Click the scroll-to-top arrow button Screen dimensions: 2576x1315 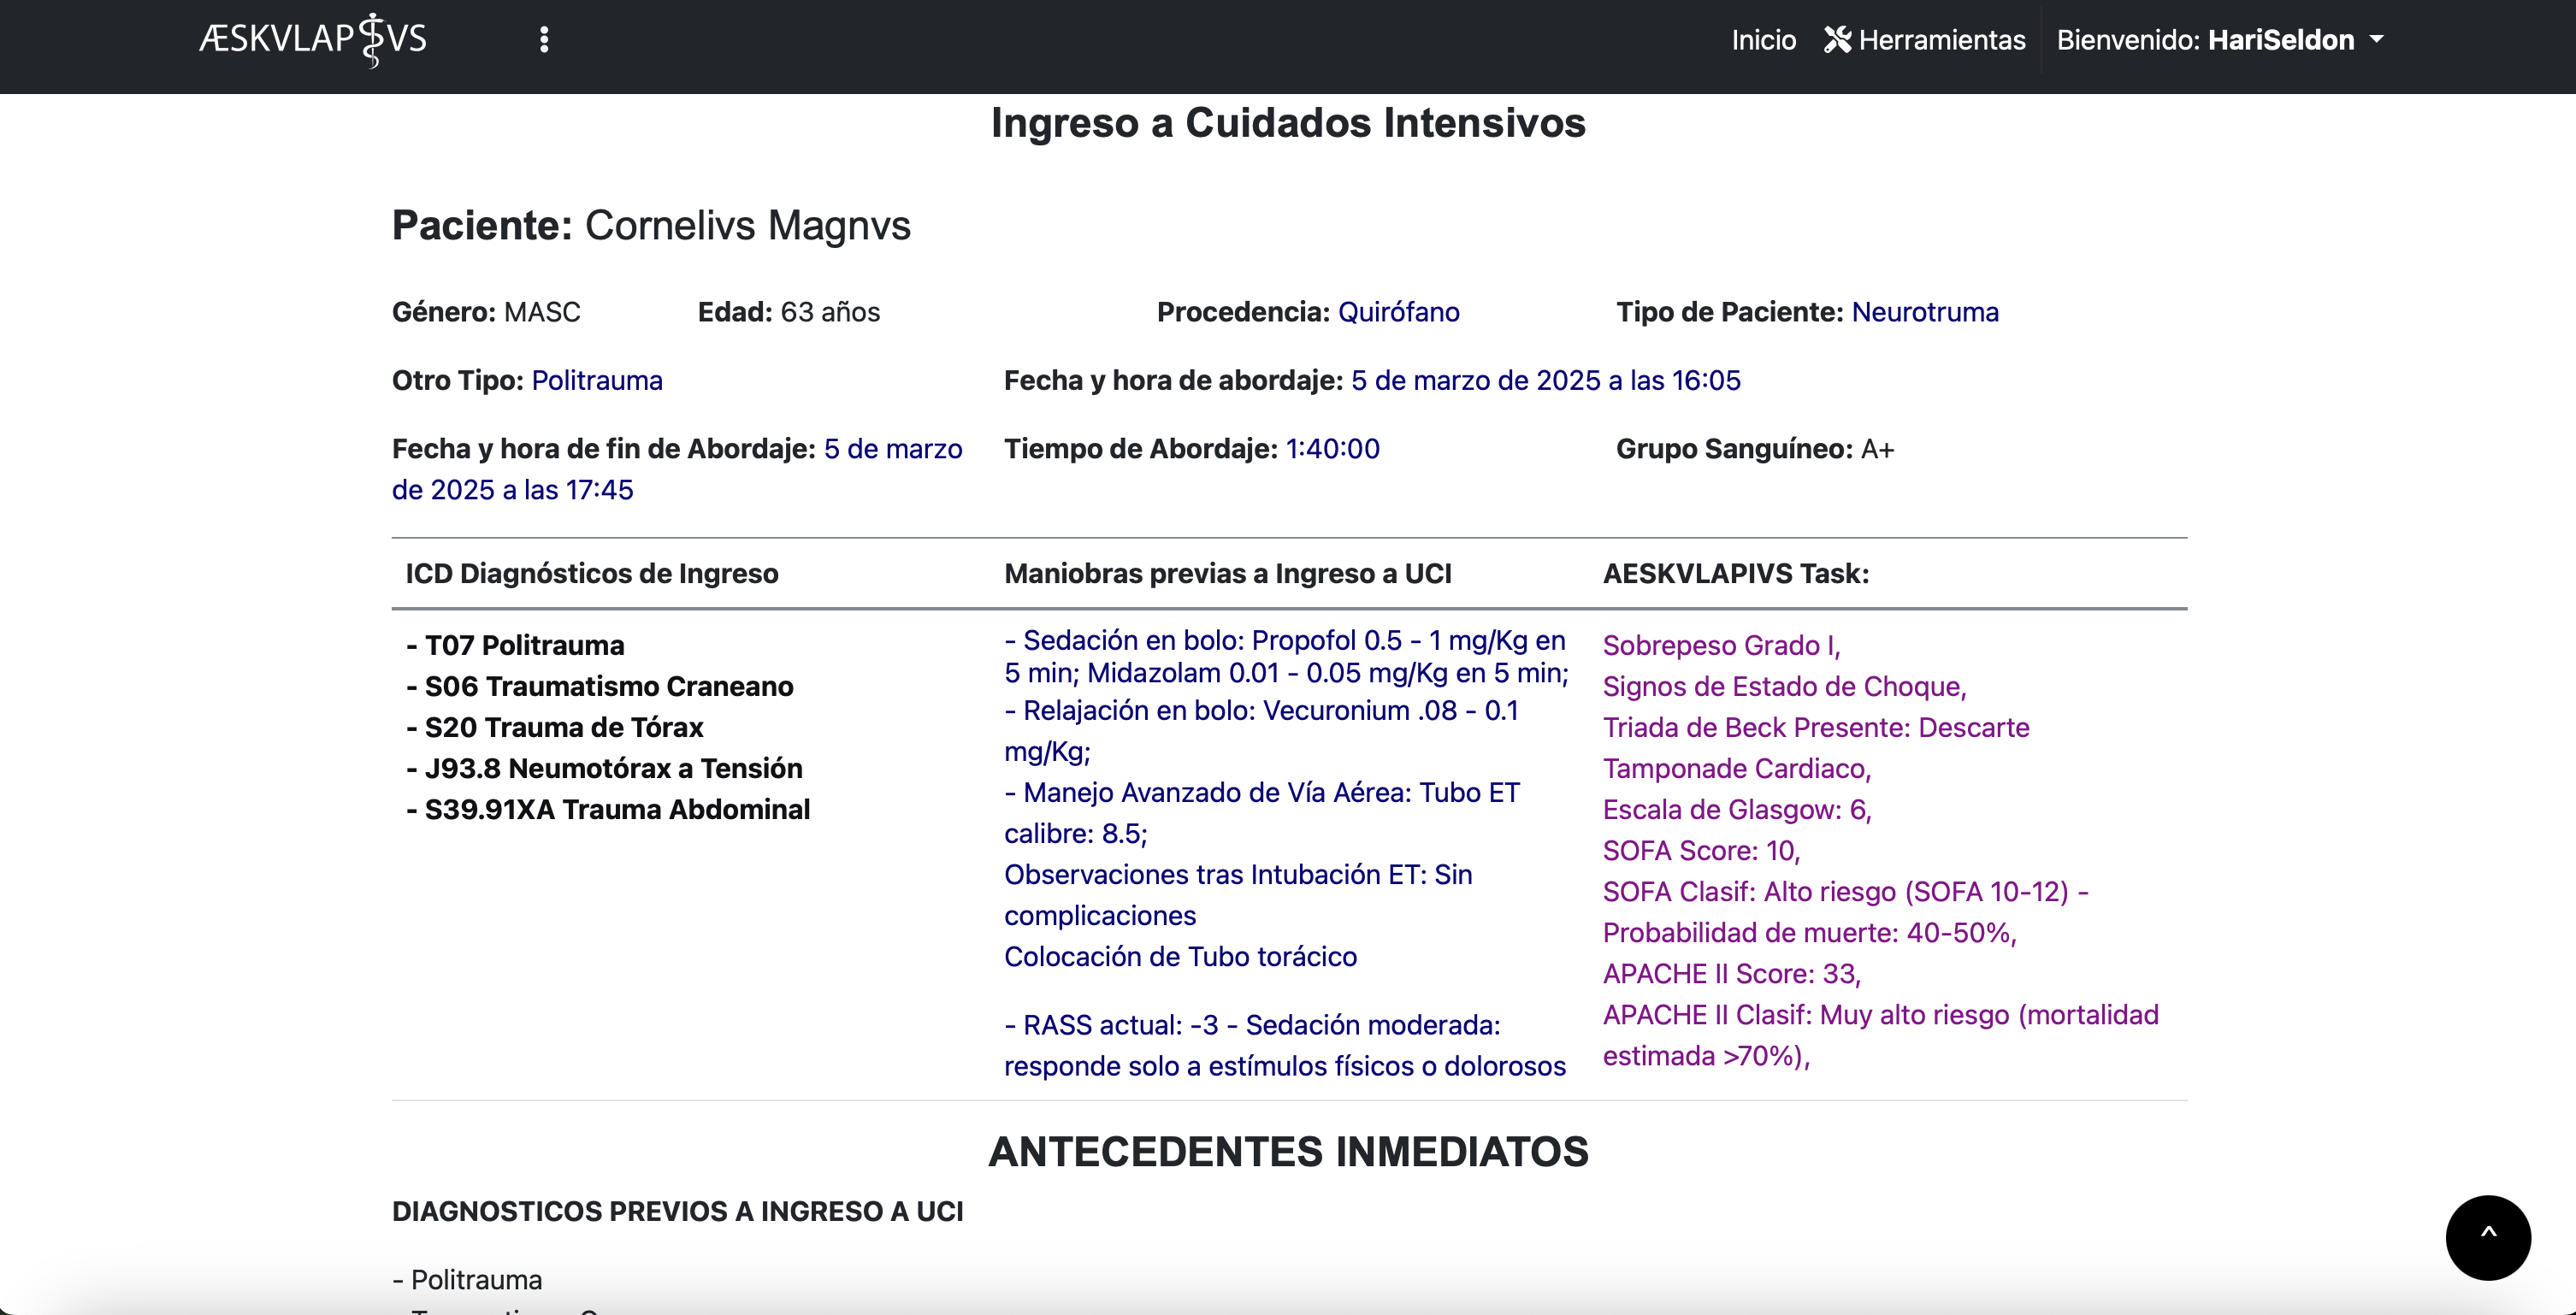click(2487, 1236)
